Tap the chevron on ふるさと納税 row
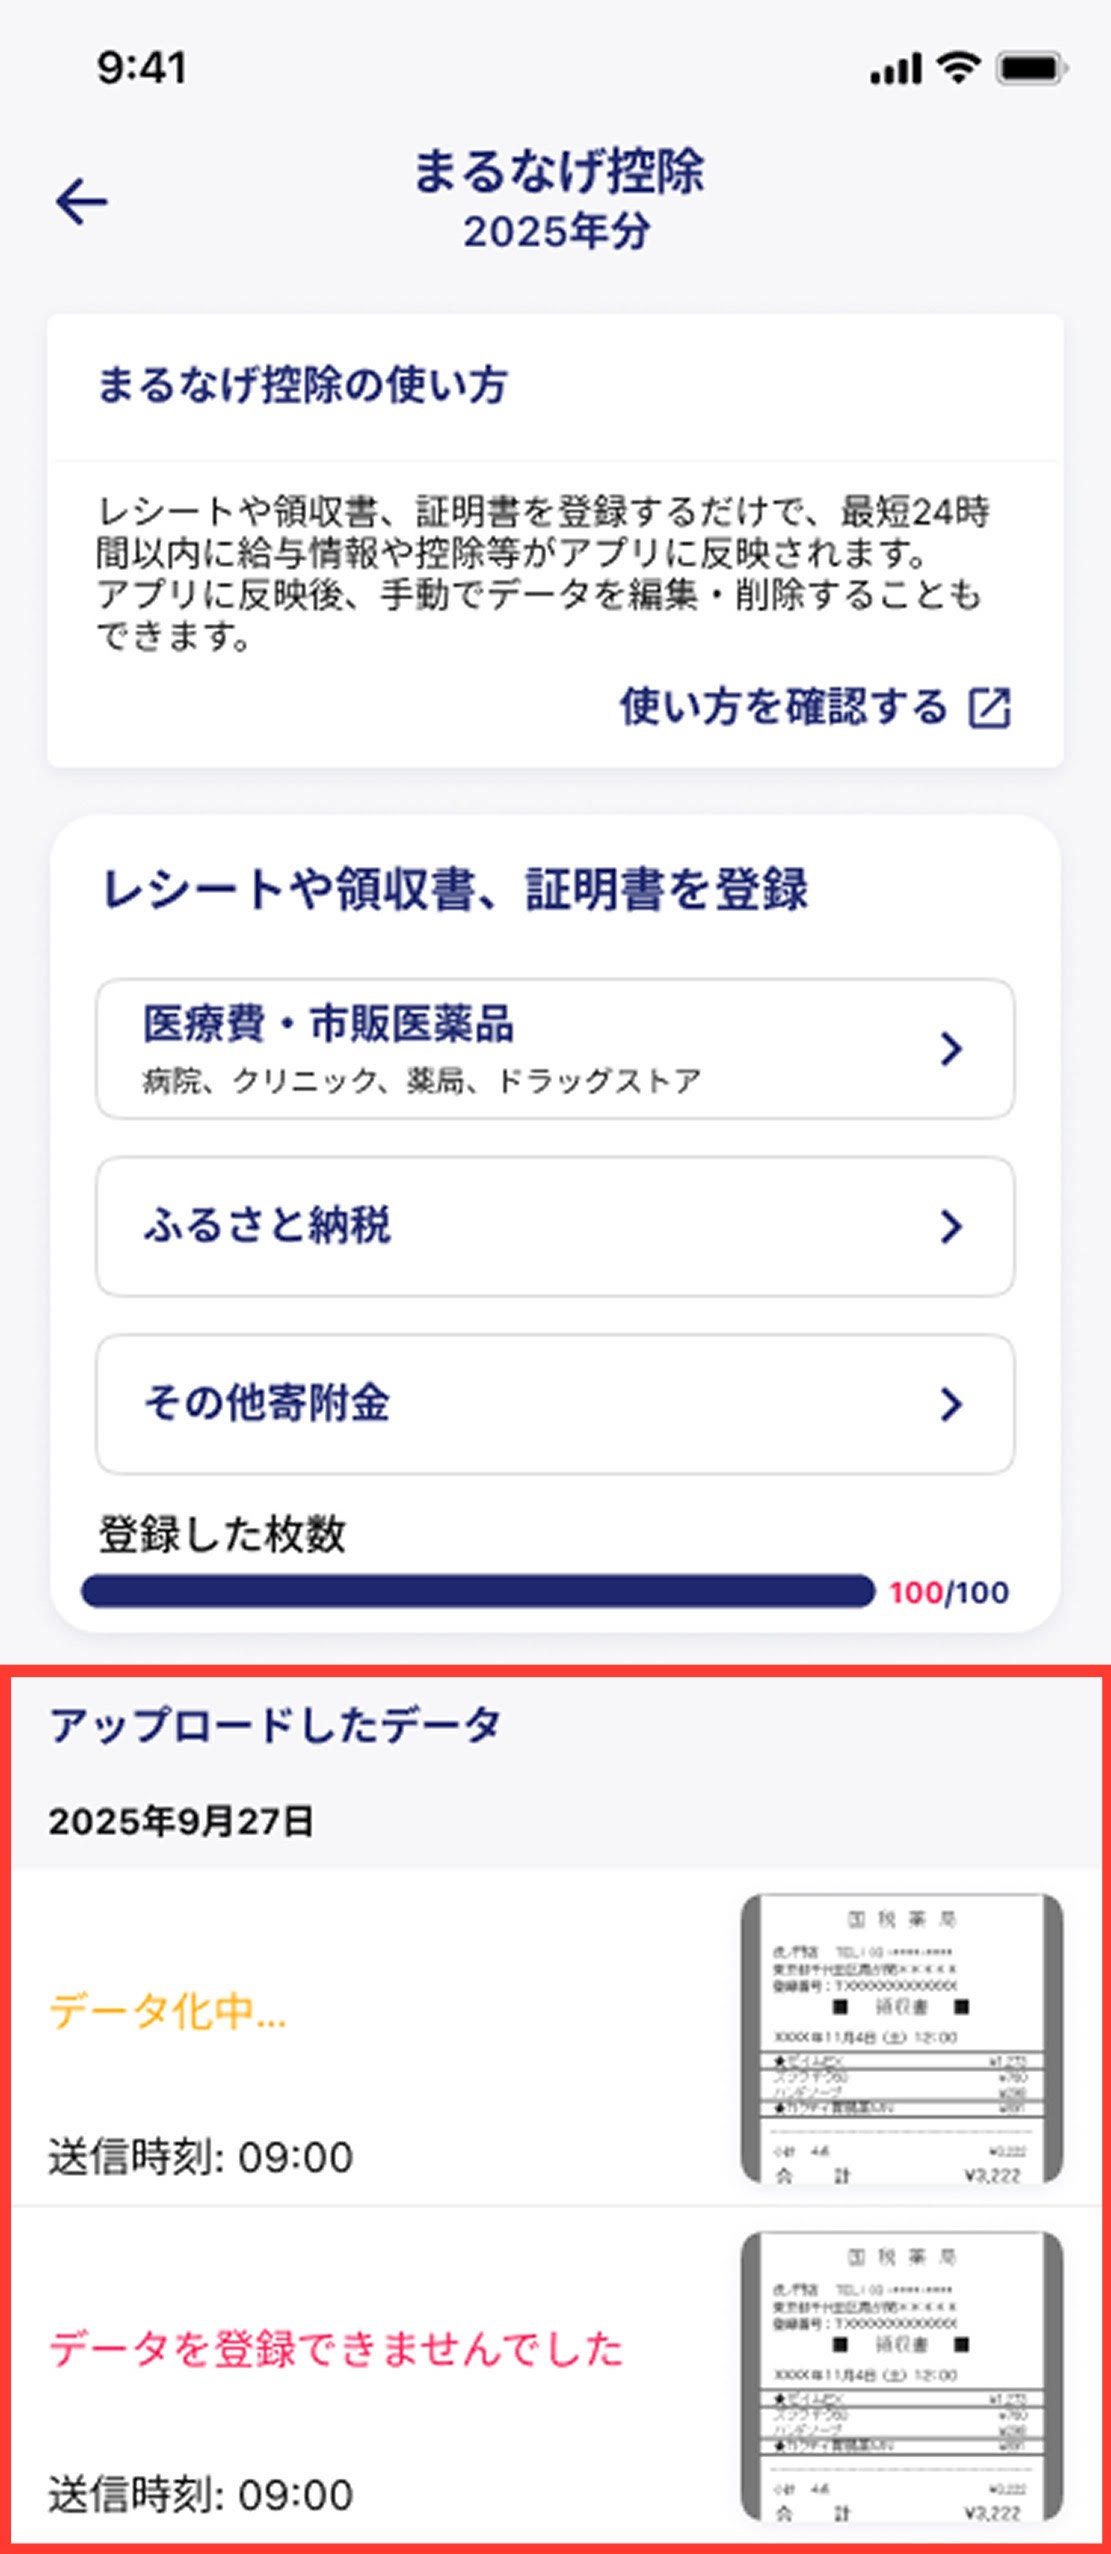This screenshot has height=2554, width=1111. pos(952,1226)
